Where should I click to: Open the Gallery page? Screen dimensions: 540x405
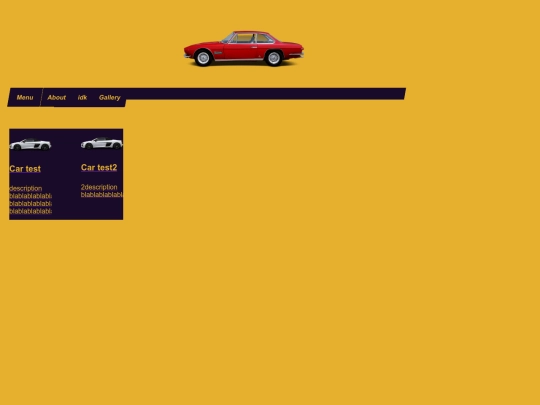[x=110, y=97]
